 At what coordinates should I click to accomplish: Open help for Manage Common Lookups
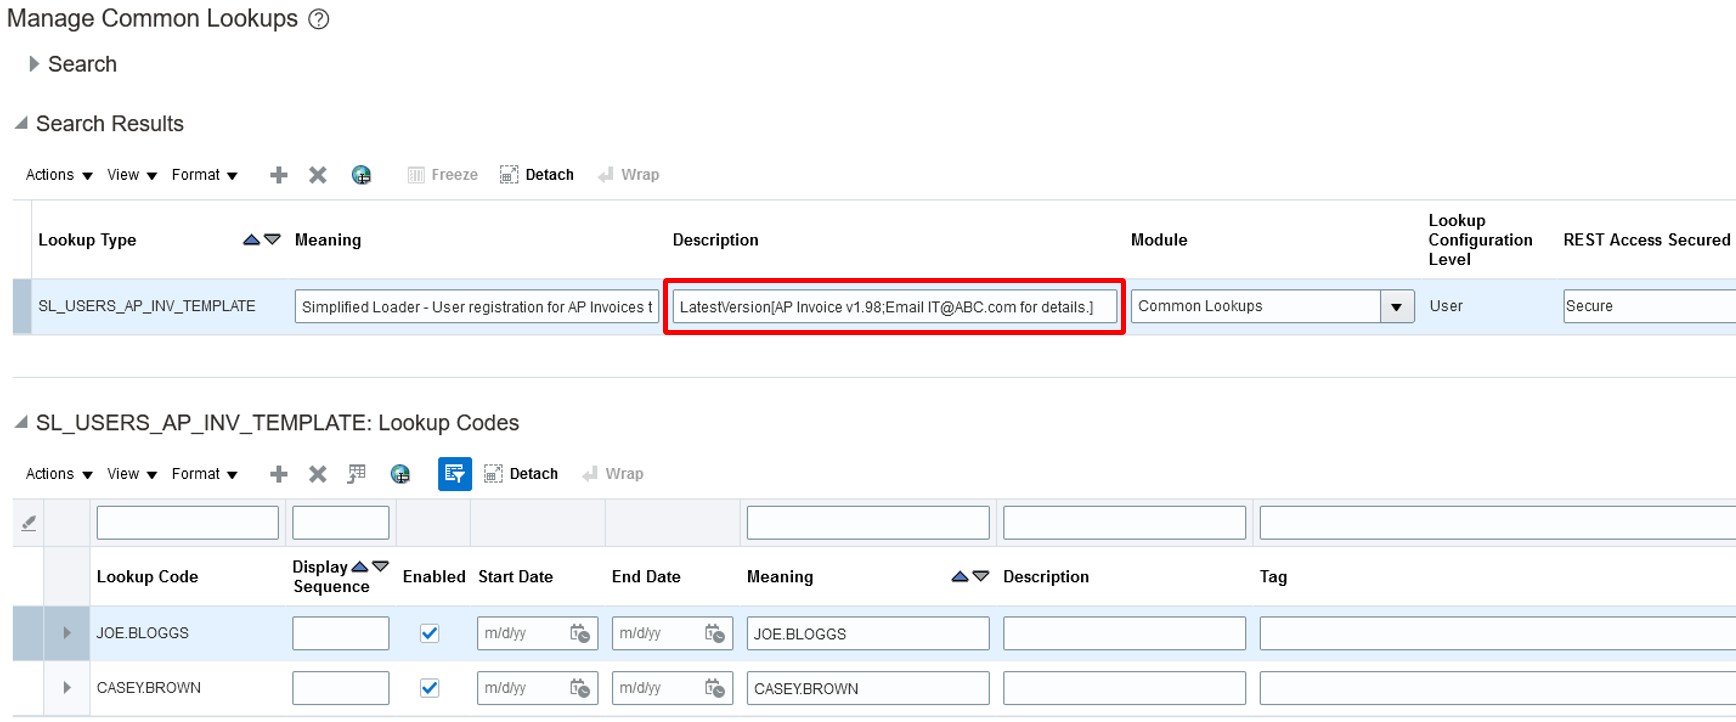(x=318, y=19)
